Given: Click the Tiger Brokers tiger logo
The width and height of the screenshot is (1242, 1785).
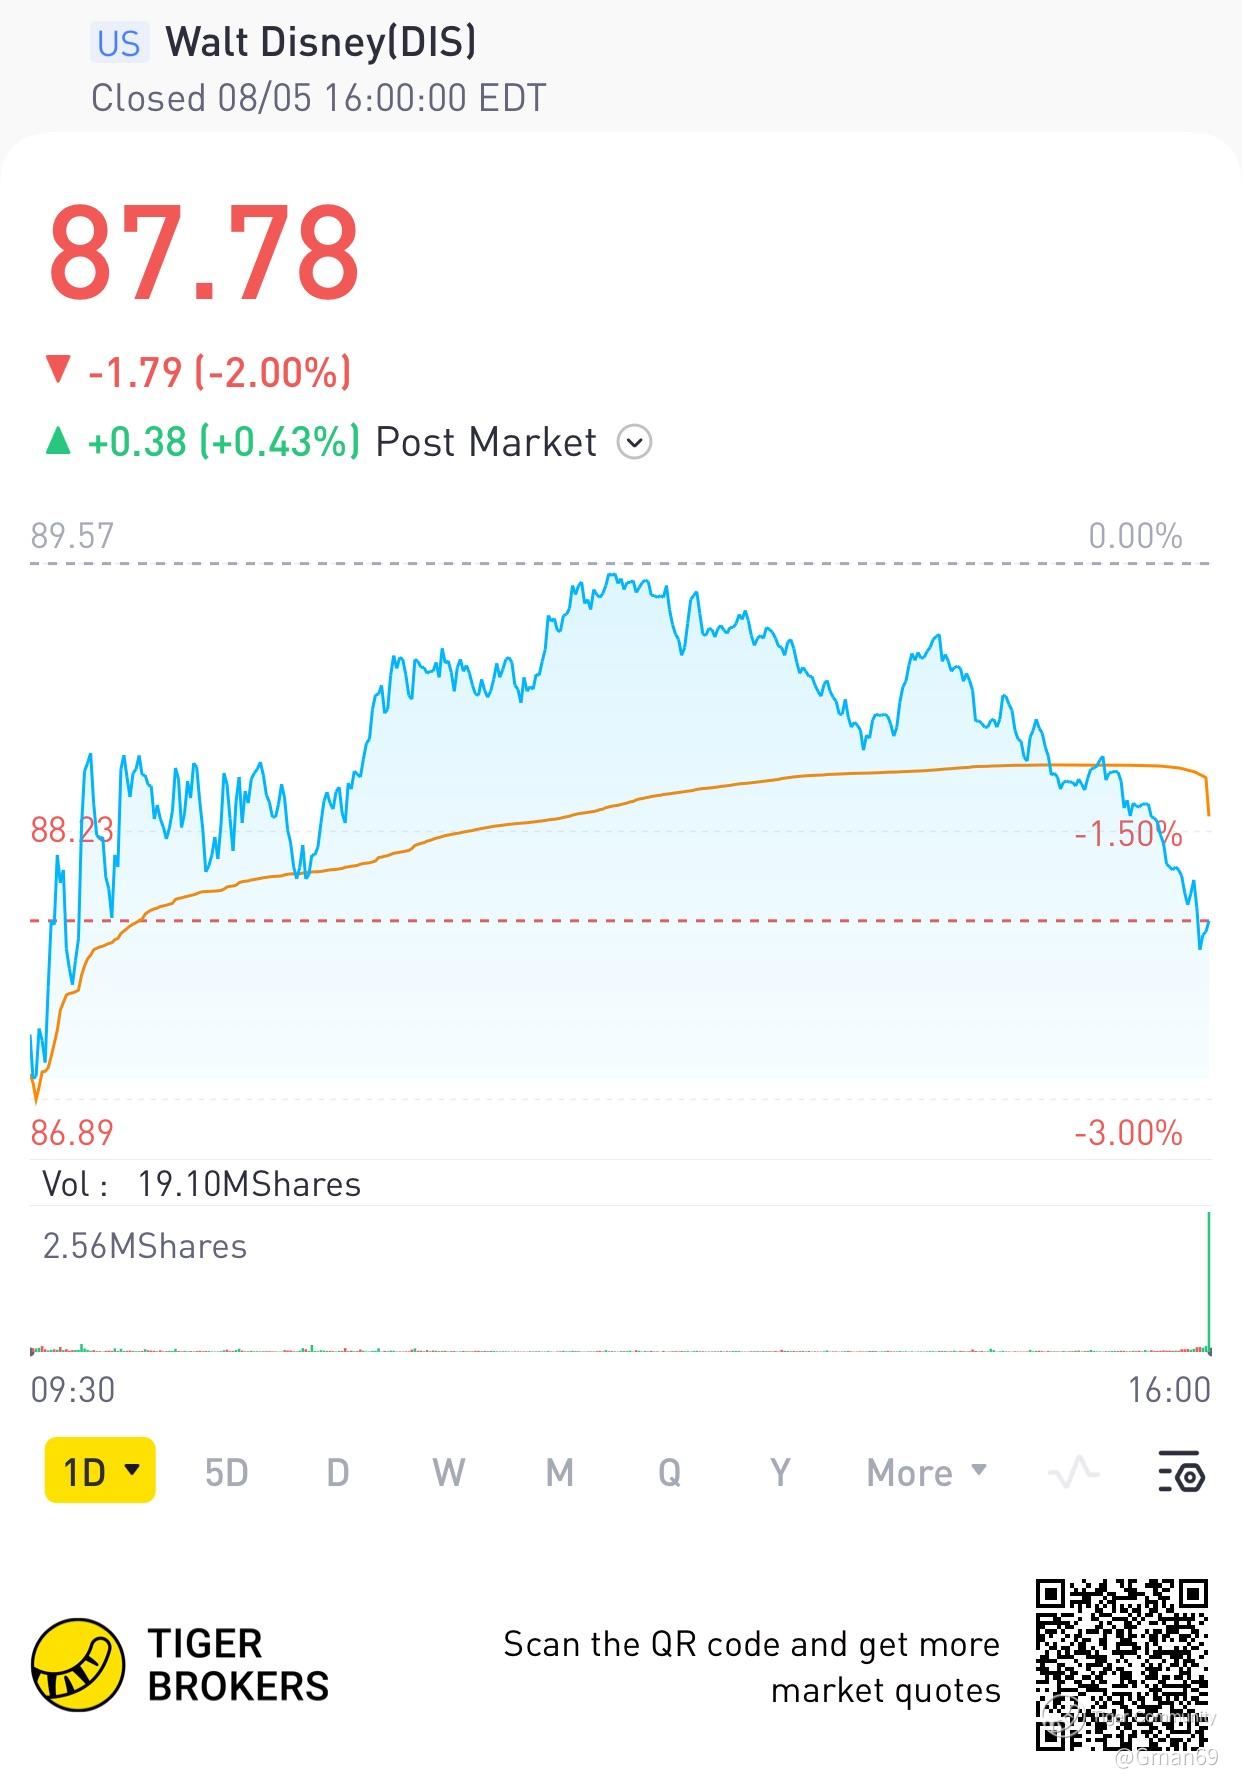Looking at the screenshot, I should tap(78, 1665).
